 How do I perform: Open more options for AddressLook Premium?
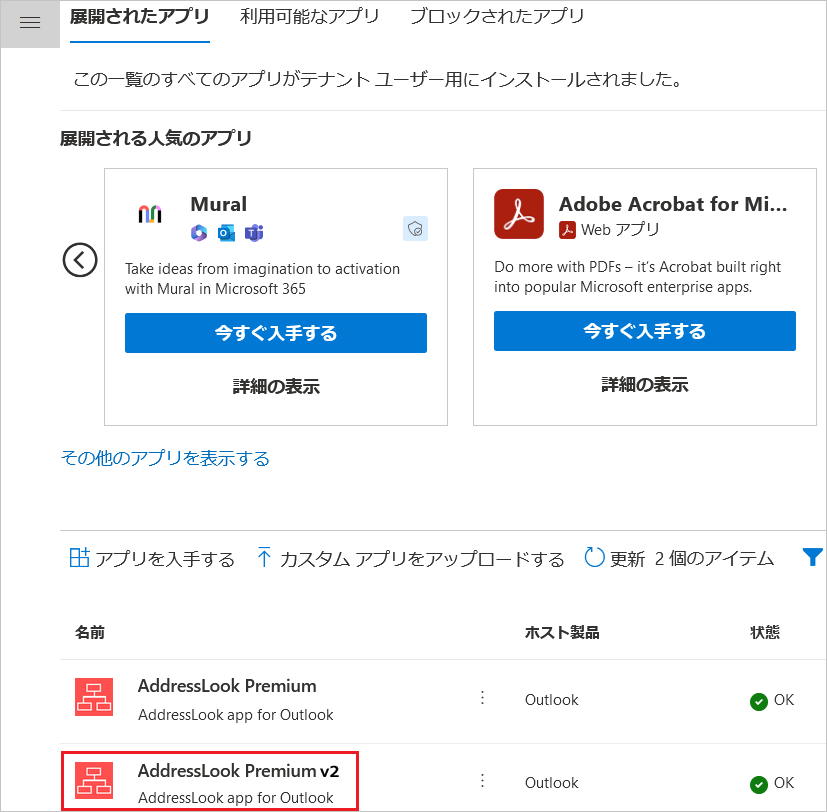tap(482, 698)
